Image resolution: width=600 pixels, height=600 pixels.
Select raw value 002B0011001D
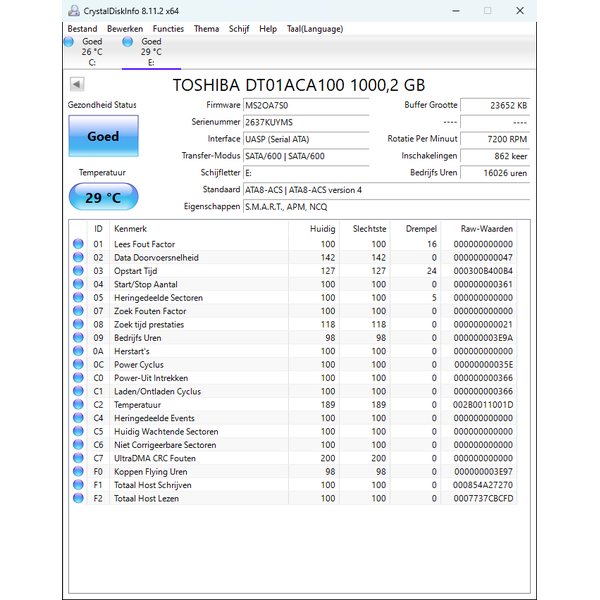click(483, 405)
